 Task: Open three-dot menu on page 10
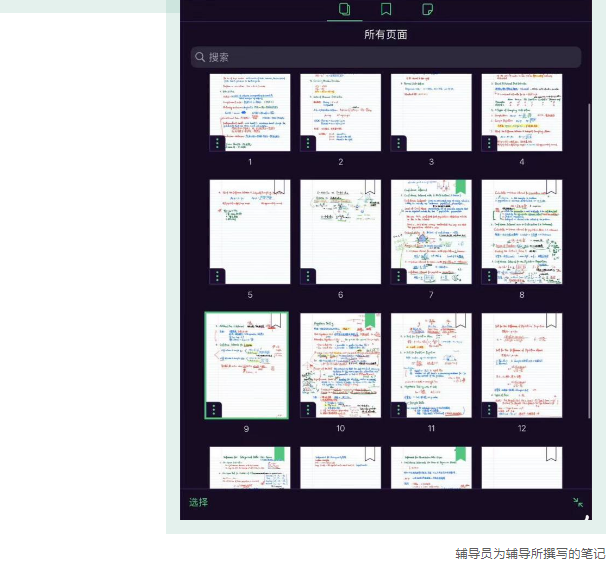308,409
